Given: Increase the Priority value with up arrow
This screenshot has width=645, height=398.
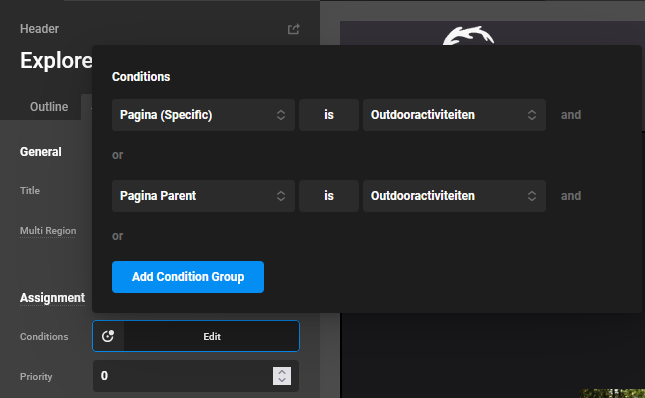Looking at the screenshot, I should point(282,372).
